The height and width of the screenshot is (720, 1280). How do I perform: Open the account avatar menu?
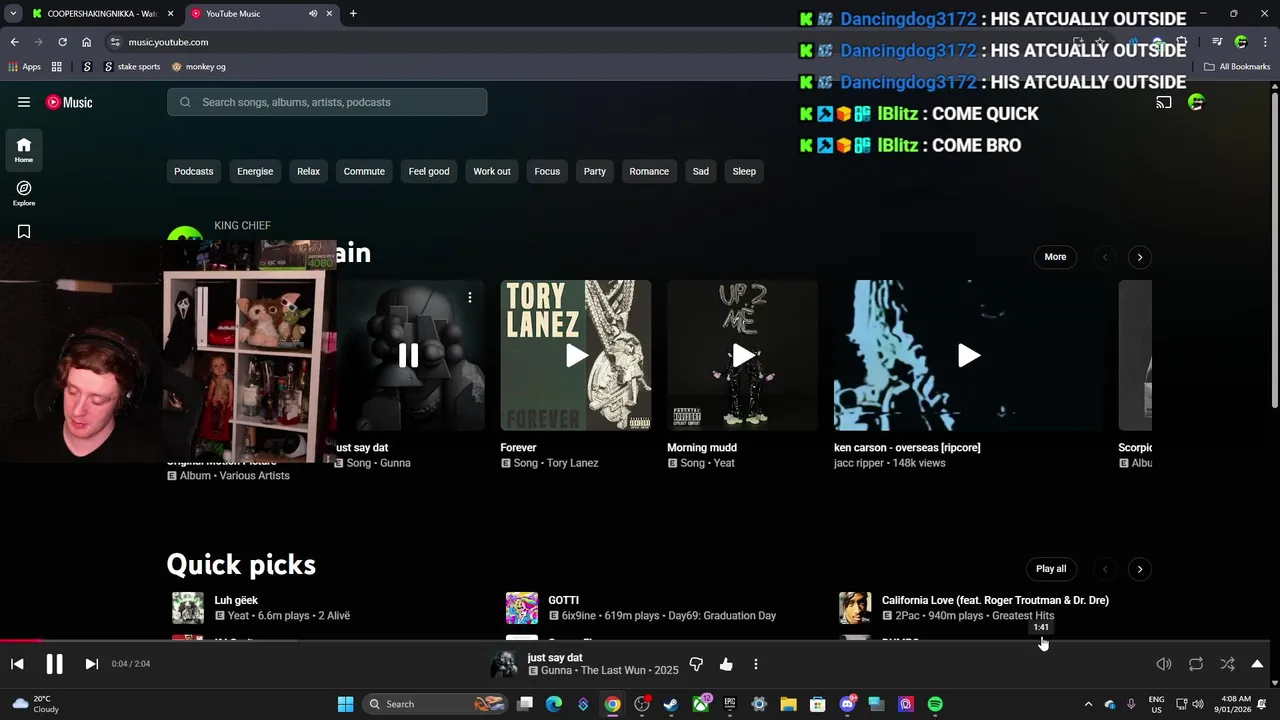click(1196, 102)
